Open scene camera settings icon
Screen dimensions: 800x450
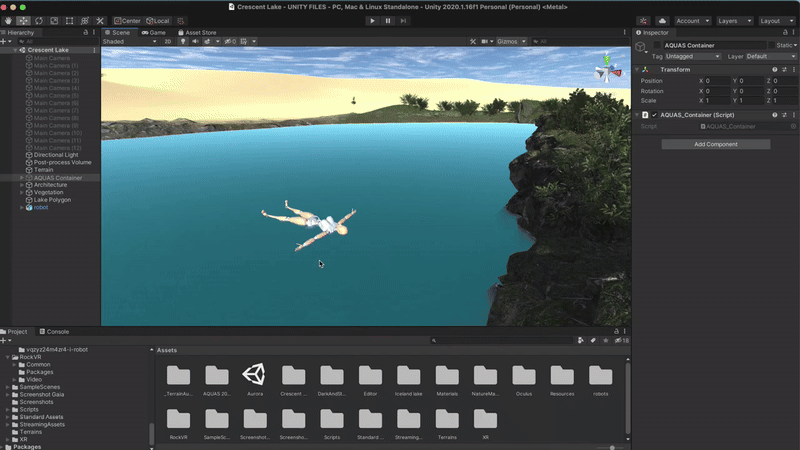coord(485,41)
